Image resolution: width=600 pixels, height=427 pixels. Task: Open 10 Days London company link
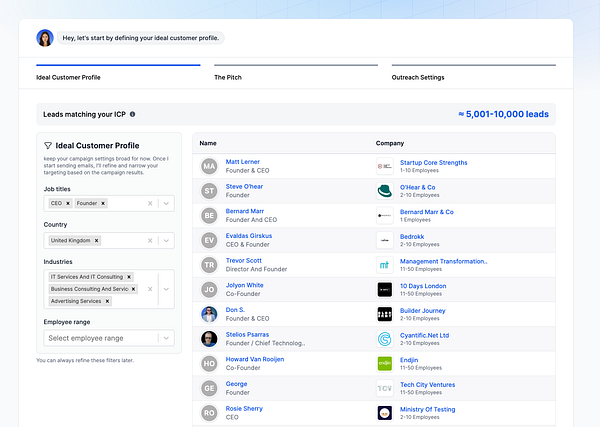(423, 286)
